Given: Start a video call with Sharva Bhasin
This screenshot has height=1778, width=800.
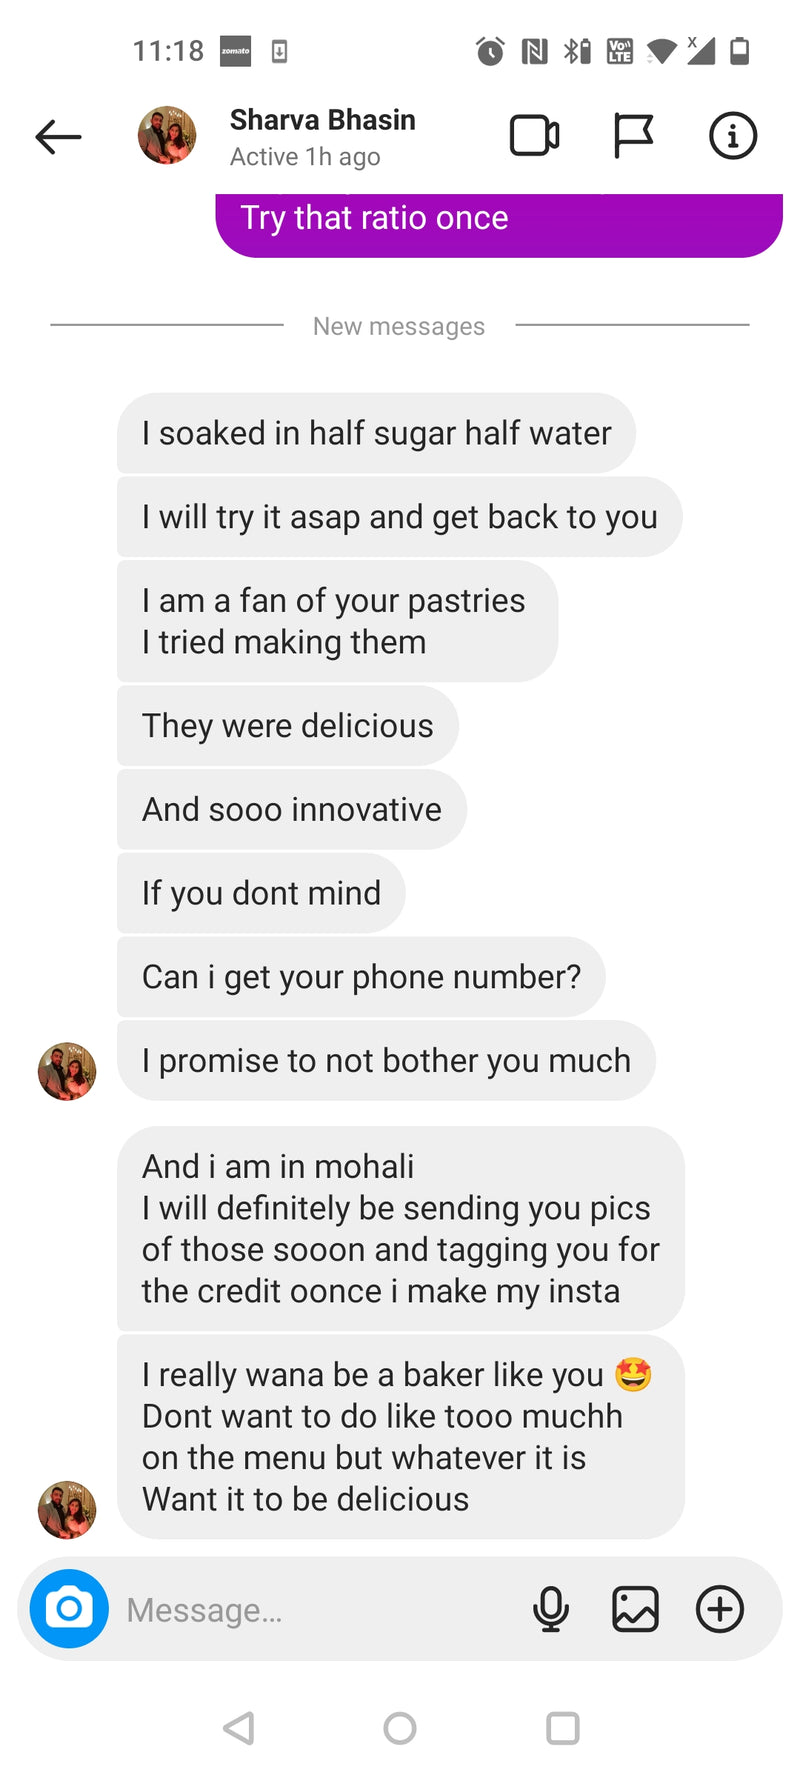Looking at the screenshot, I should coord(535,136).
